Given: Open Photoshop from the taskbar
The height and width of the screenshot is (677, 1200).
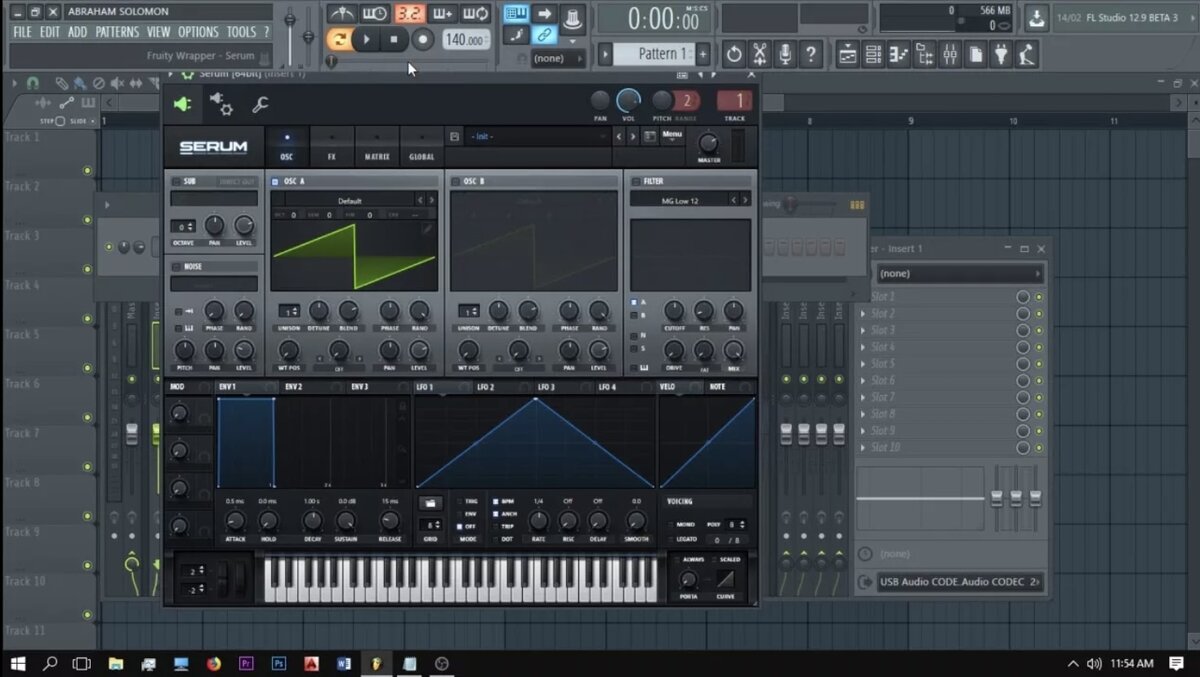Looking at the screenshot, I should pyautogui.click(x=279, y=663).
